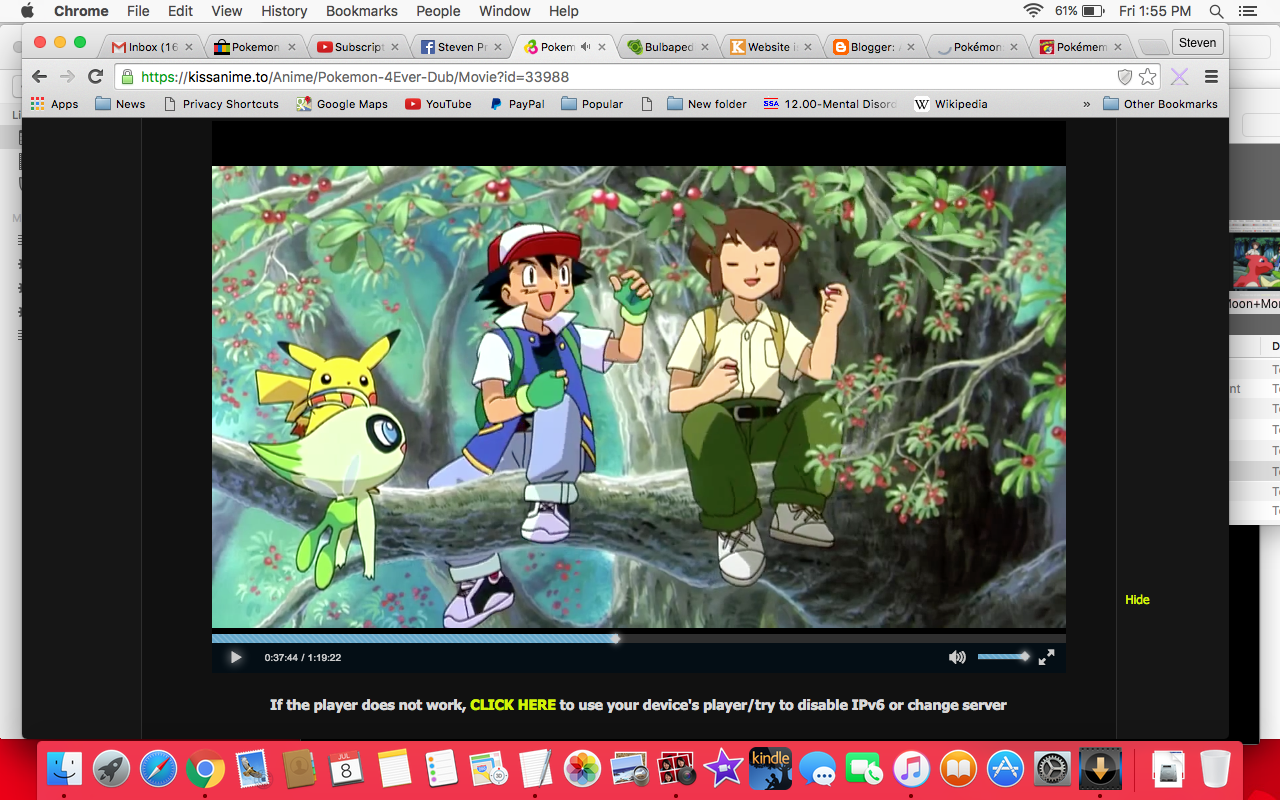Image resolution: width=1280 pixels, height=800 pixels.
Task: Mute the video player audio
Action: (957, 657)
